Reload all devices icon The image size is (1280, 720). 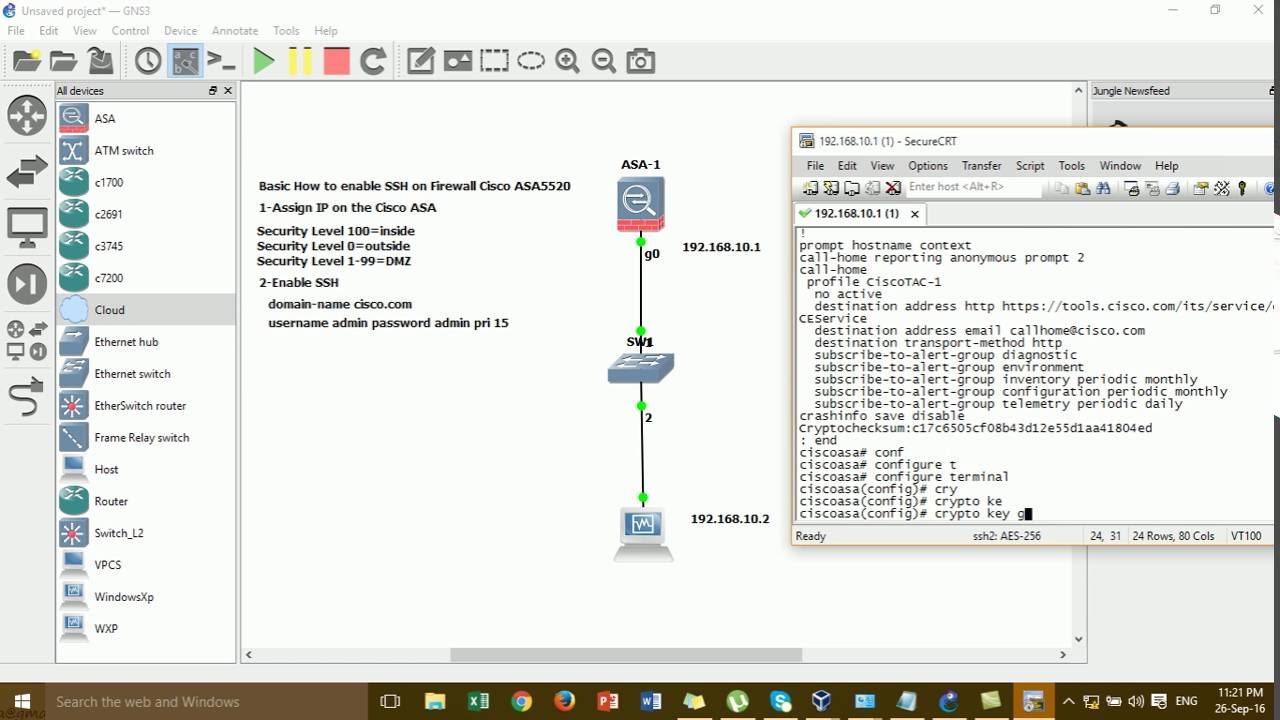[373, 61]
